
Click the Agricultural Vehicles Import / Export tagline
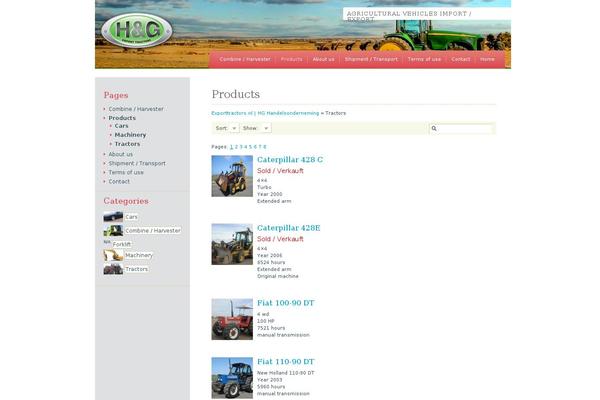click(x=409, y=16)
